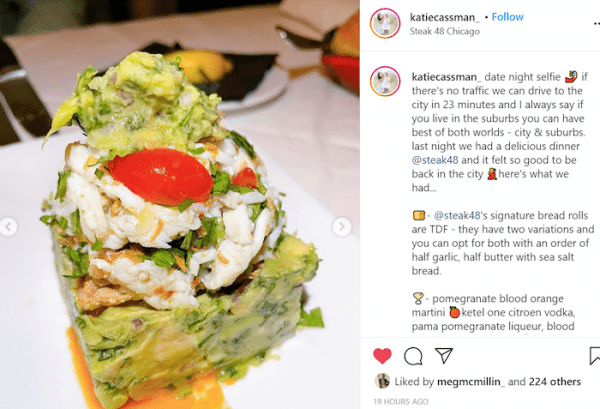Click the crab avocado stack photo
The height and width of the screenshot is (409, 600).
[x=180, y=204]
